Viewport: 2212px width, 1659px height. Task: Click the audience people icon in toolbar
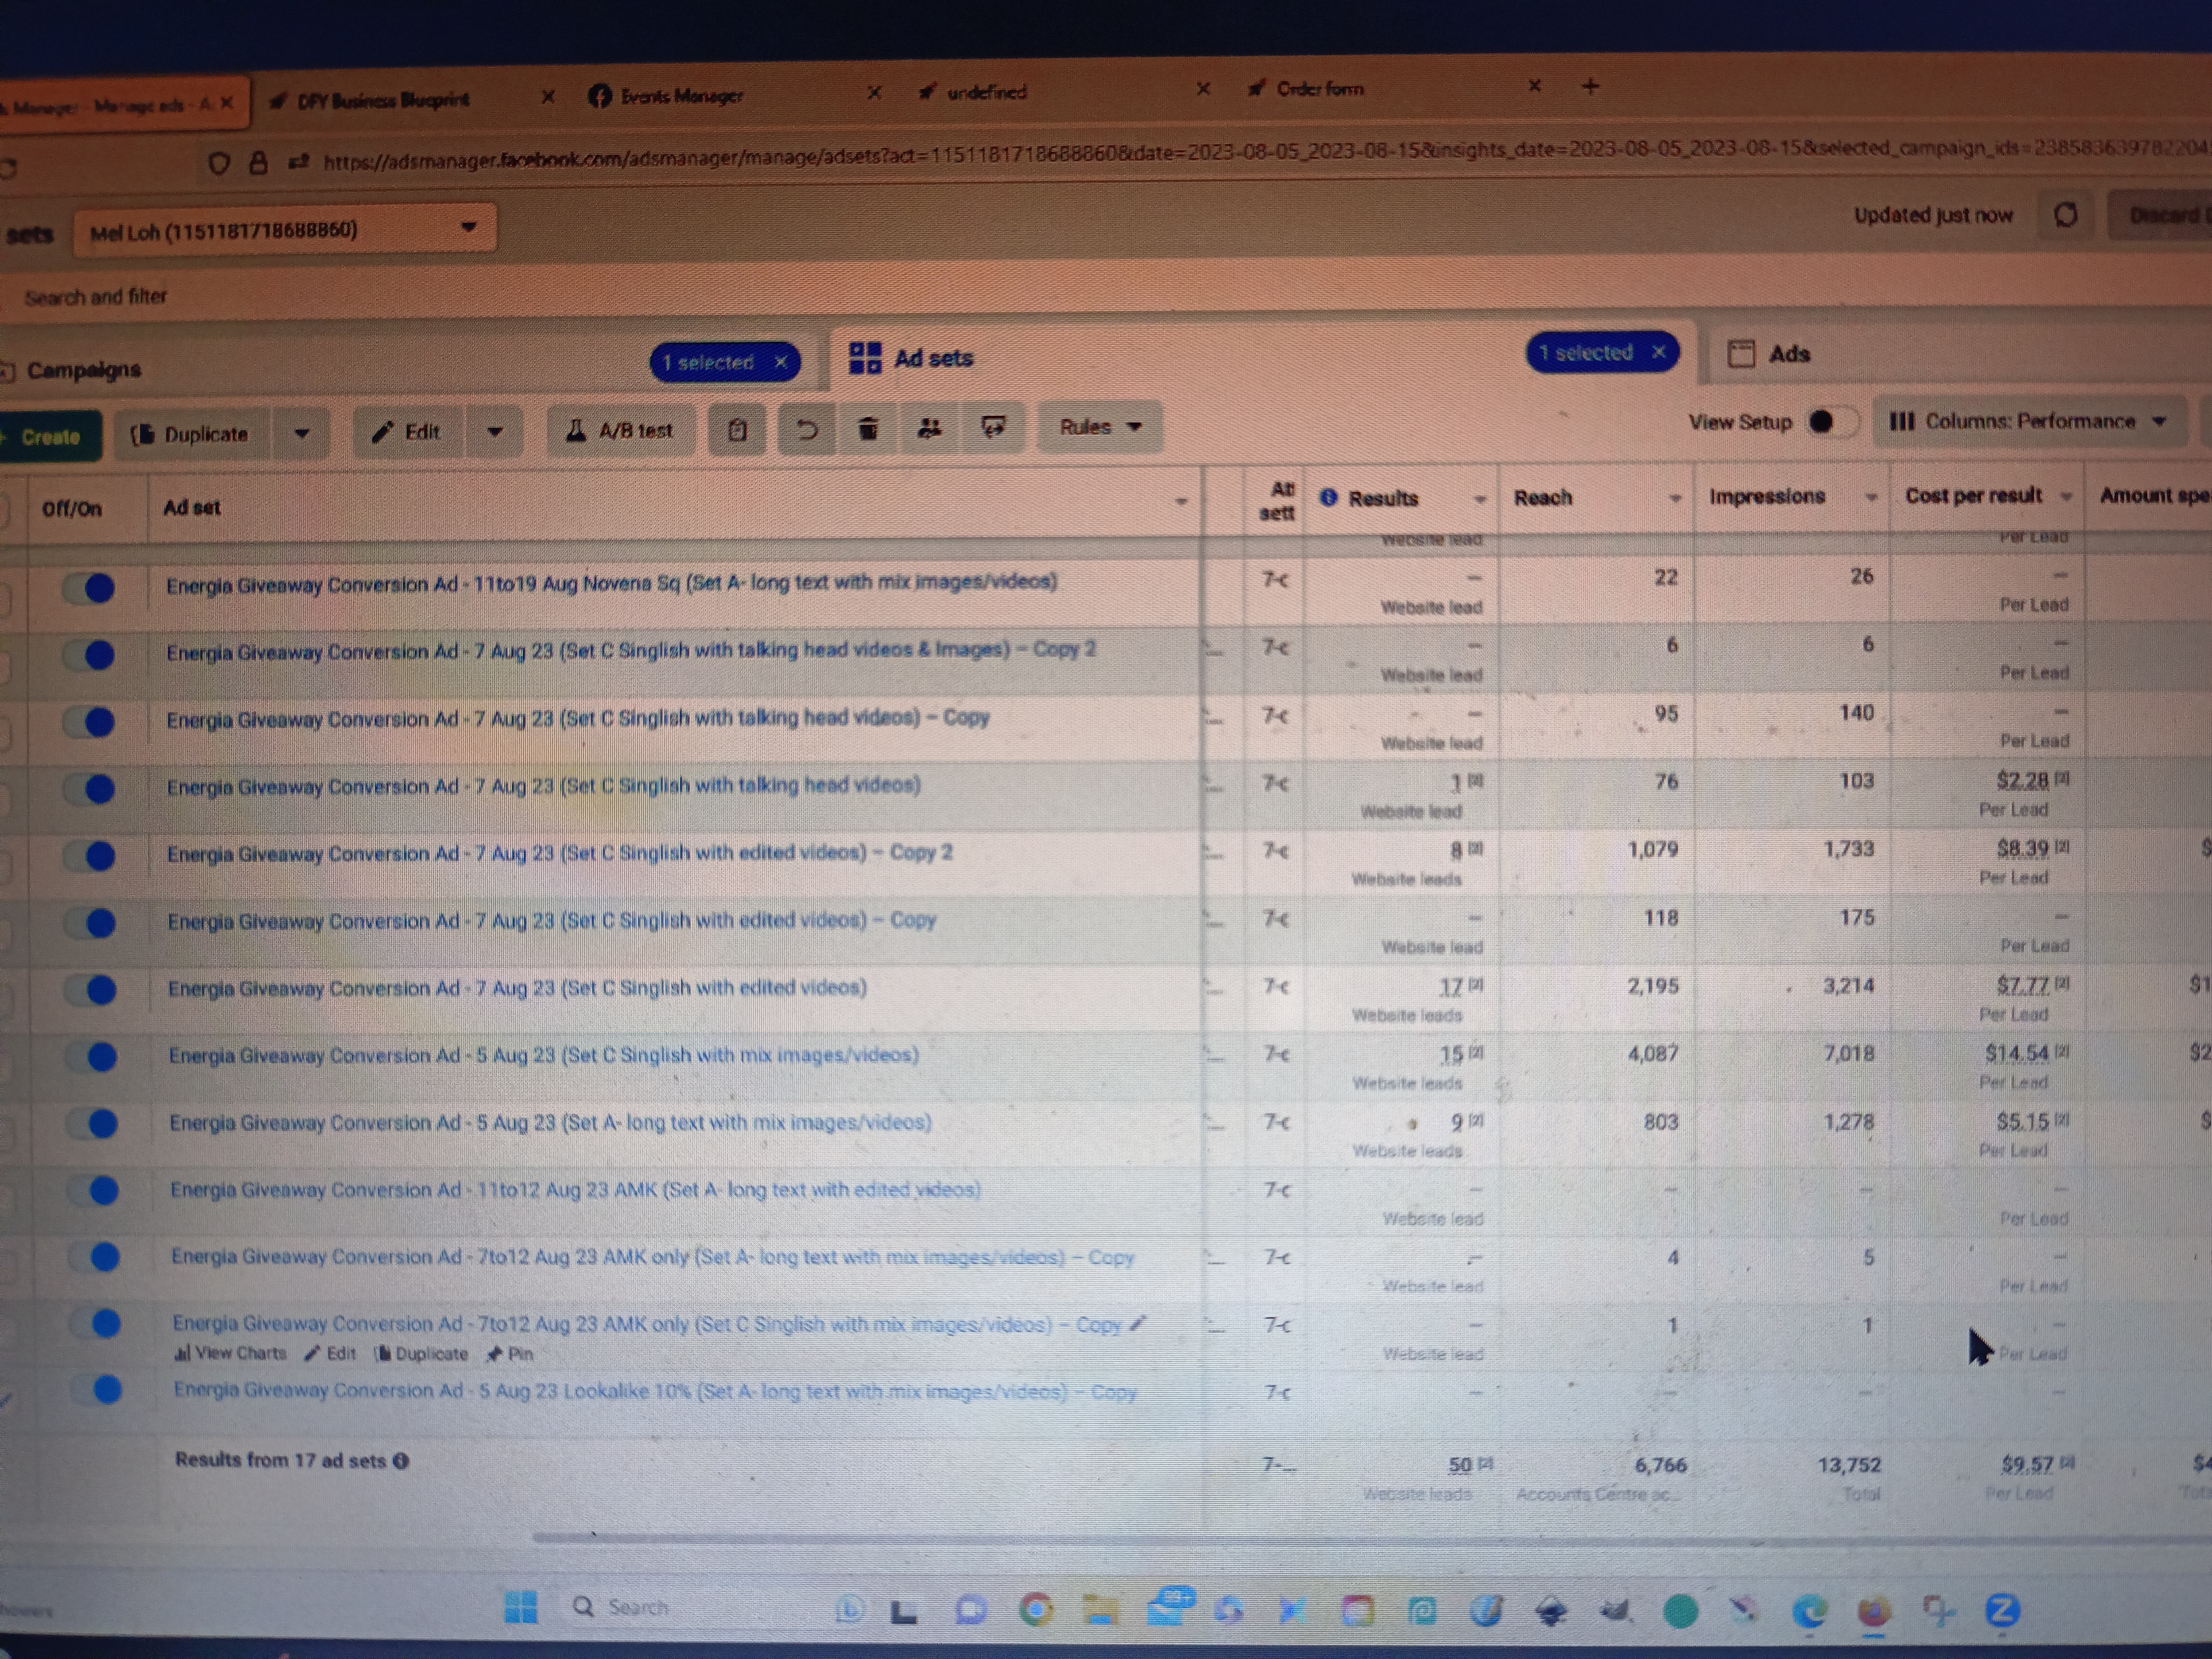click(930, 428)
